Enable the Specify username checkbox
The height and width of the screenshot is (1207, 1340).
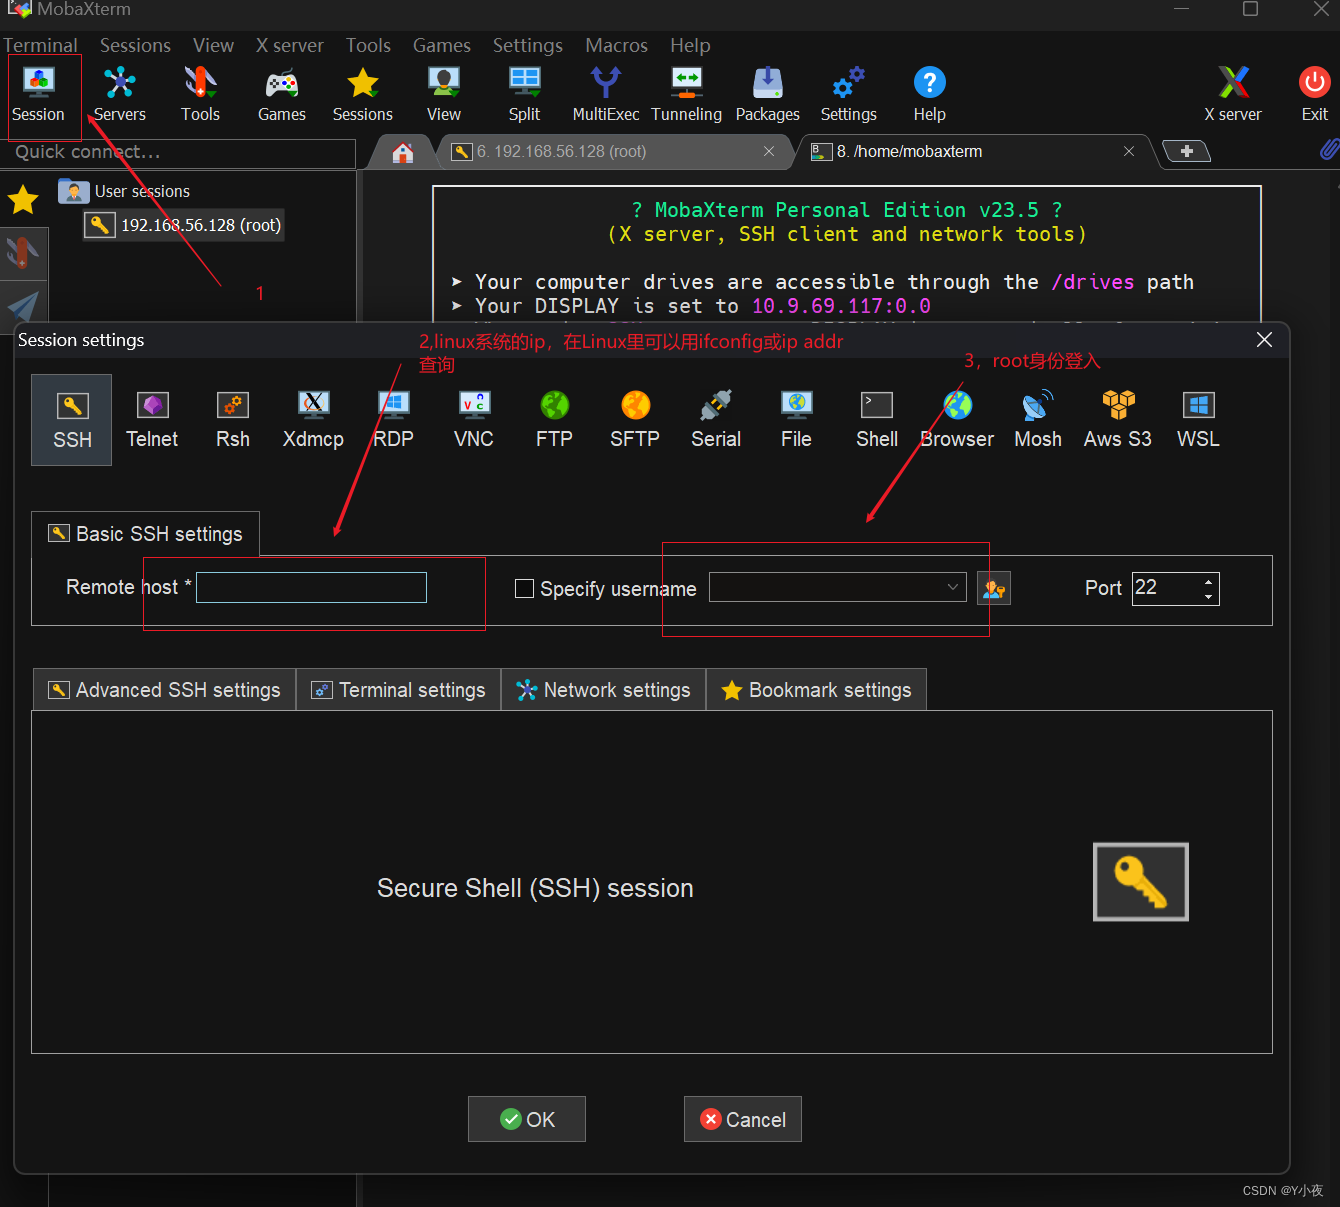[x=524, y=588]
